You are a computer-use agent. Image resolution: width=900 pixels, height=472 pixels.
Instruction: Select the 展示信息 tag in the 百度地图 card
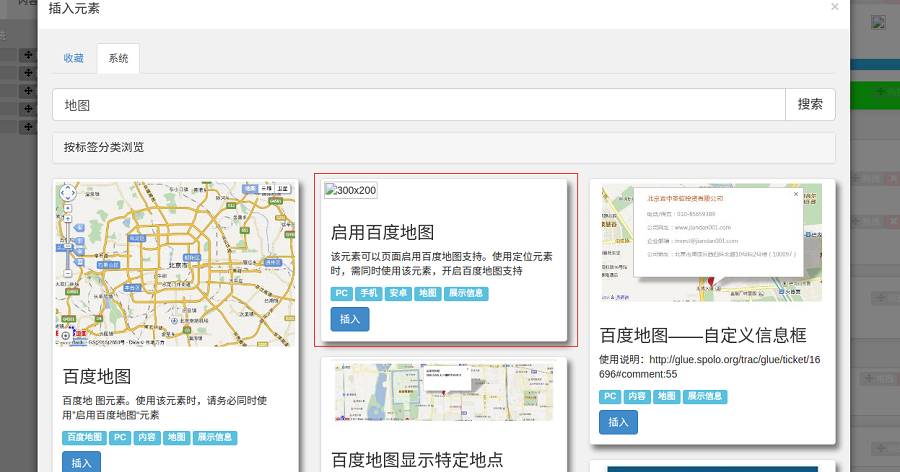[x=215, y=438]
